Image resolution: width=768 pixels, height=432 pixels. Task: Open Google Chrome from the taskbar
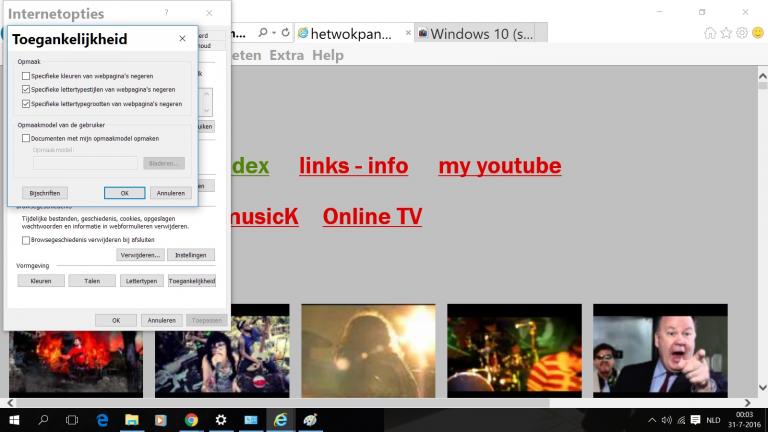[191, 420]
